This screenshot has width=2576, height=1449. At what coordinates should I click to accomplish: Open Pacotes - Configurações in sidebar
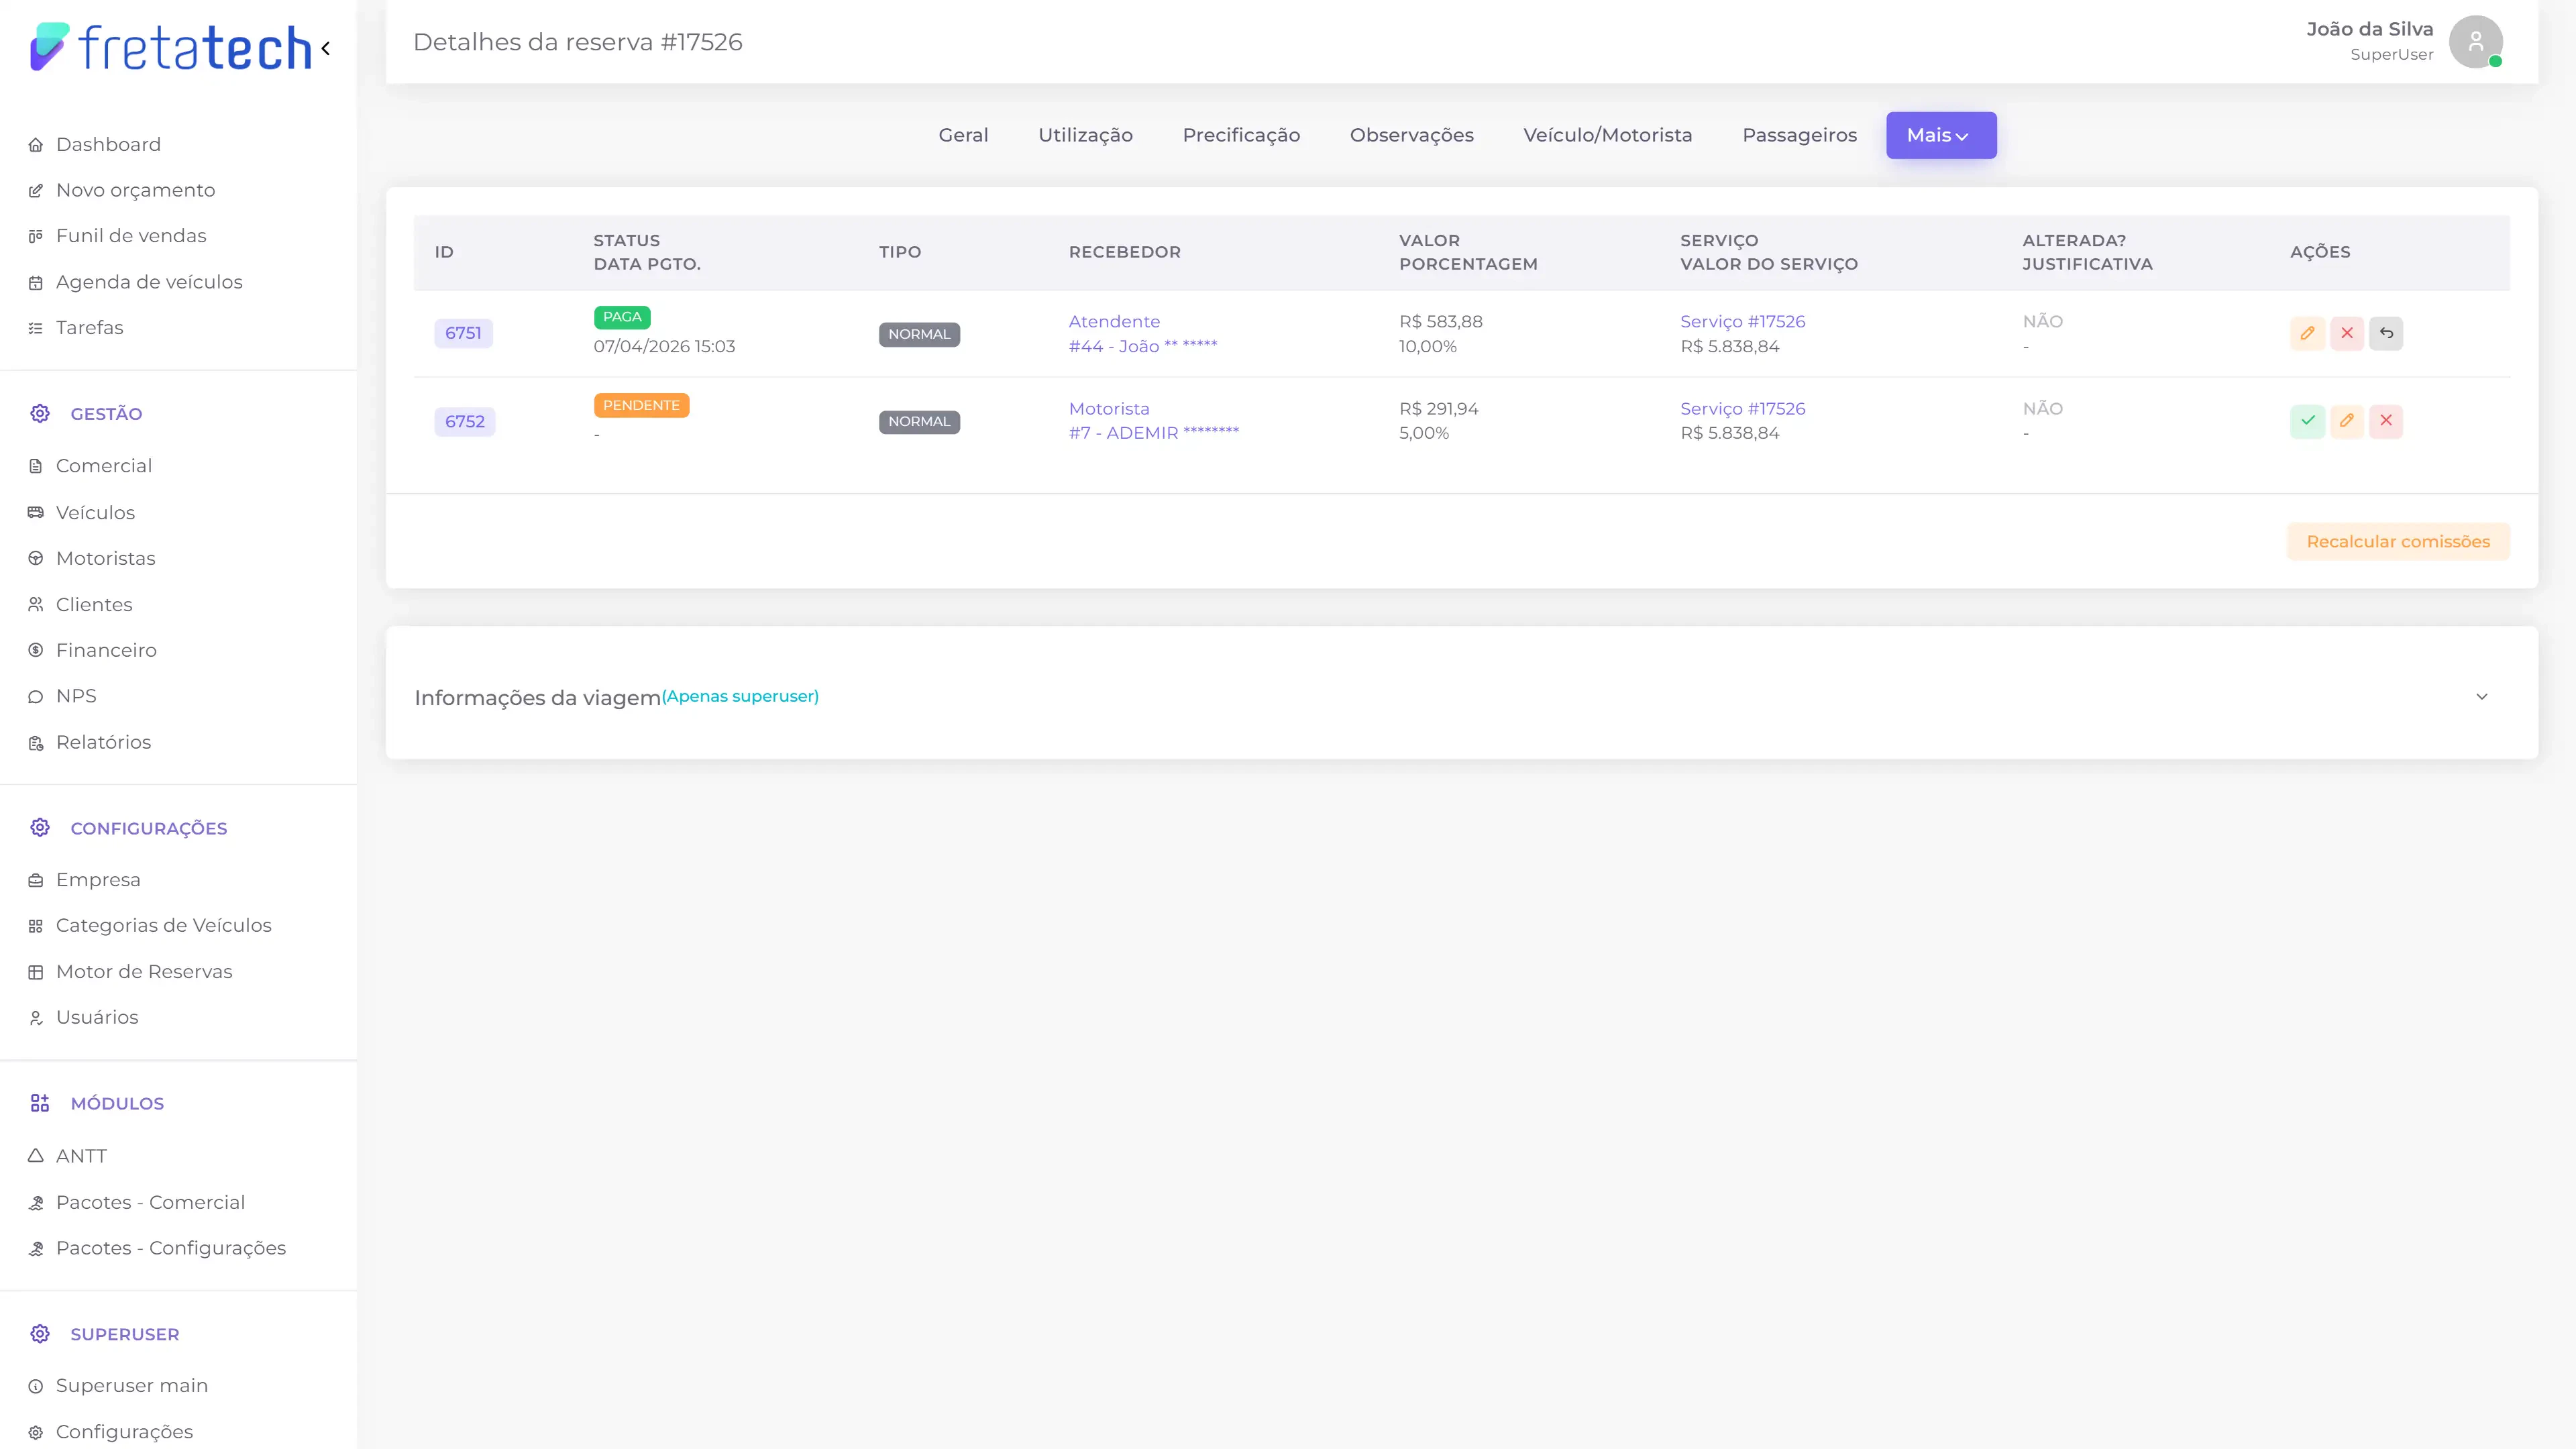click(x=171, y=1249)
